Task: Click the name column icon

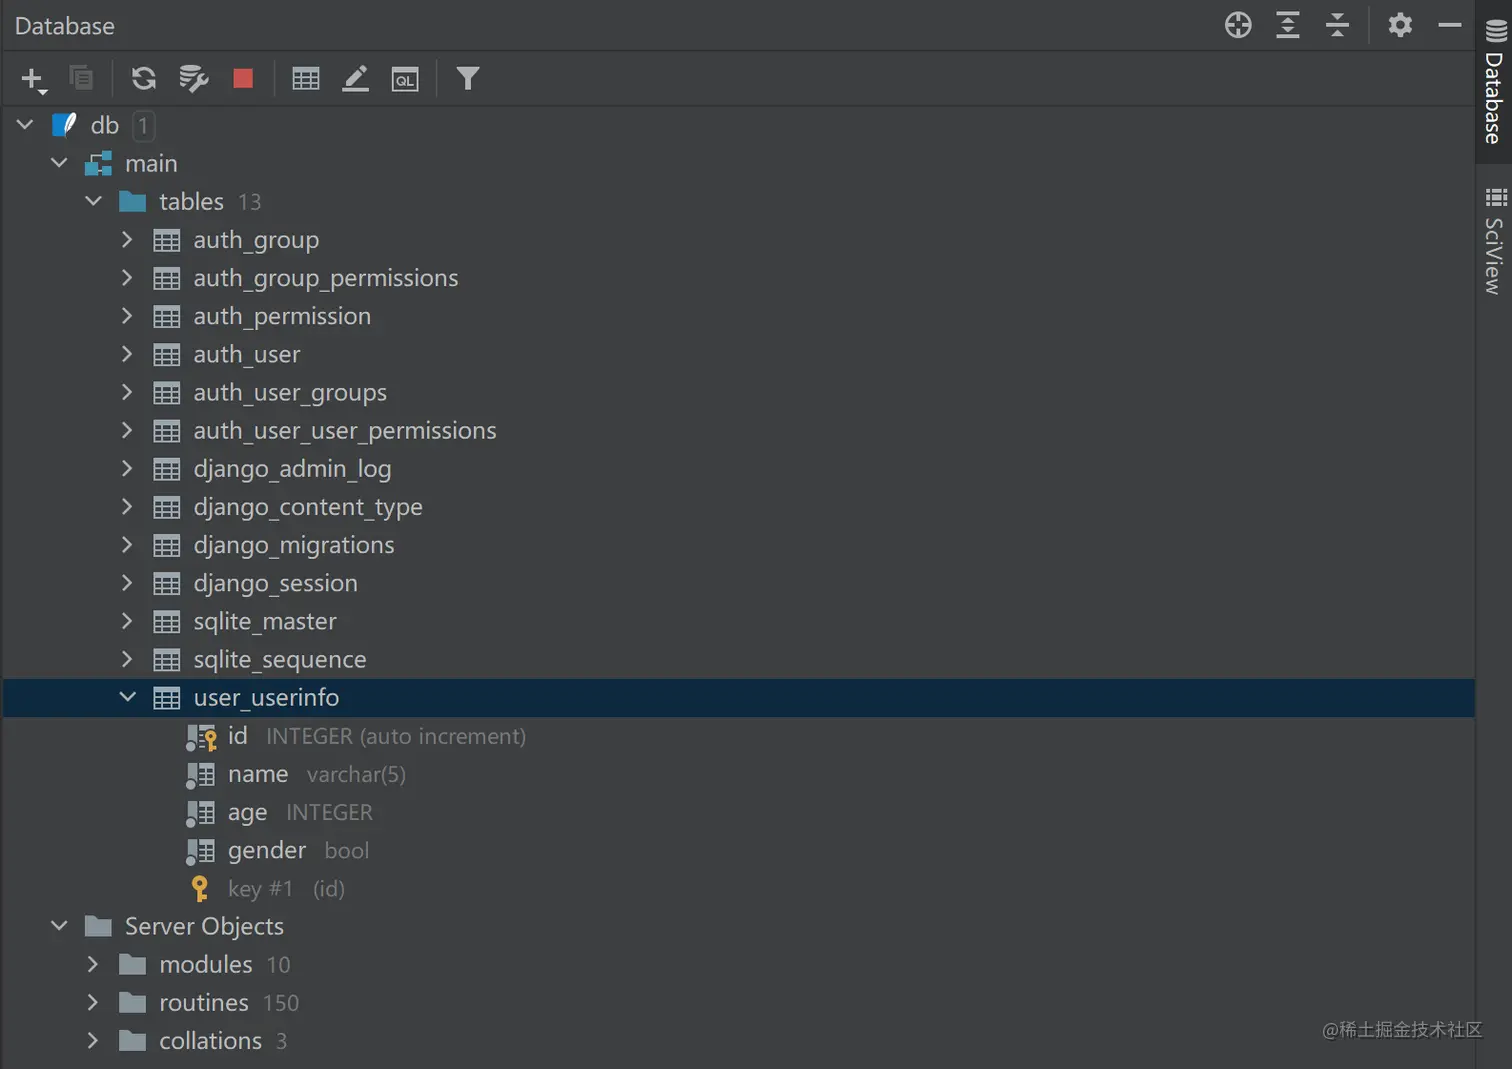Action: pos(200,775)
